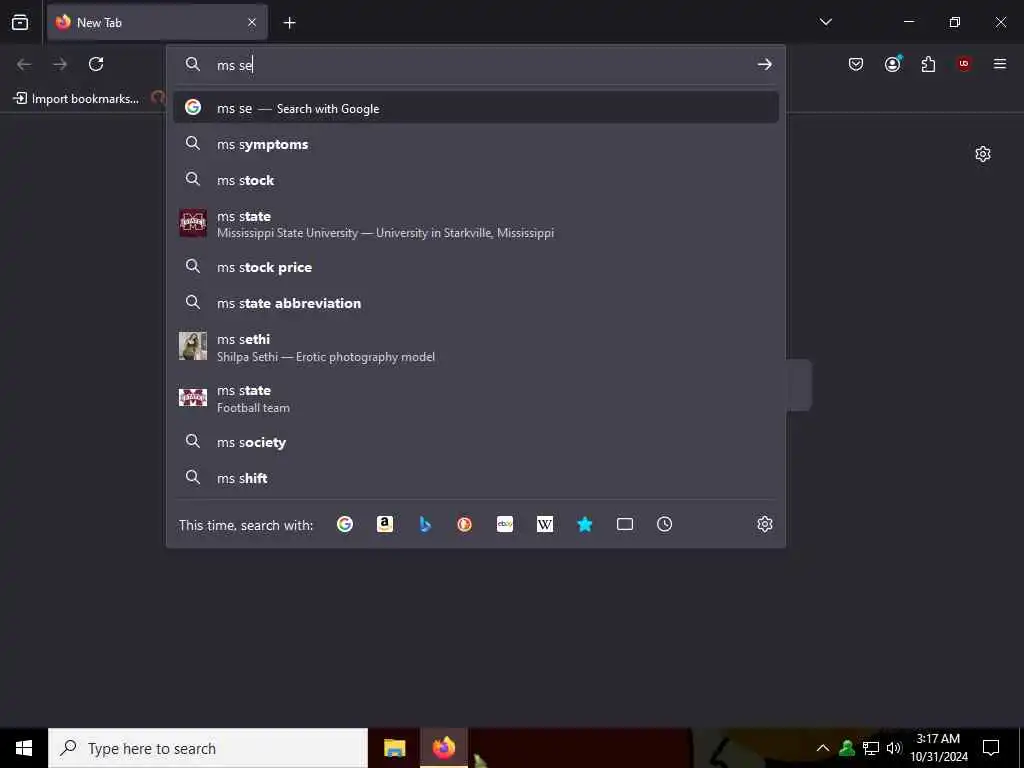Choose ms state Mississippi State University suggestion
The height and width of the screenshot is (768, 1024).
(475, 223)
